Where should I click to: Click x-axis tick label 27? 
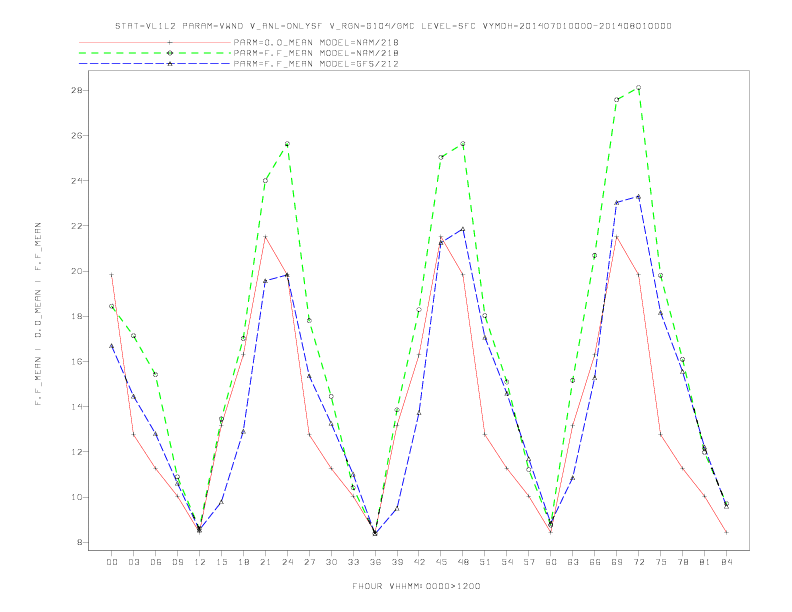[x=309, y=562]
